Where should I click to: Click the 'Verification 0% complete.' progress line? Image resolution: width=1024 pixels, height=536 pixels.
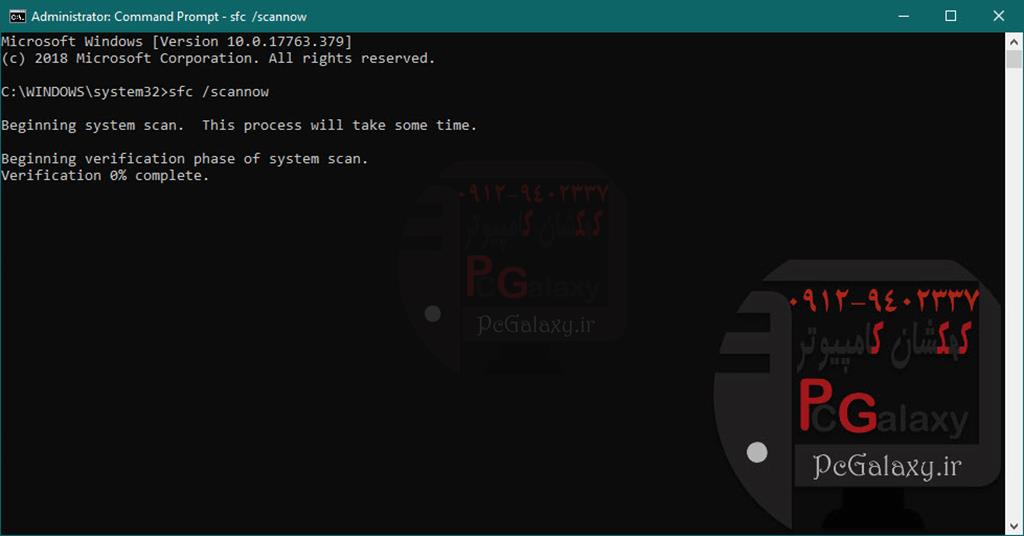[x=105, y=175]
